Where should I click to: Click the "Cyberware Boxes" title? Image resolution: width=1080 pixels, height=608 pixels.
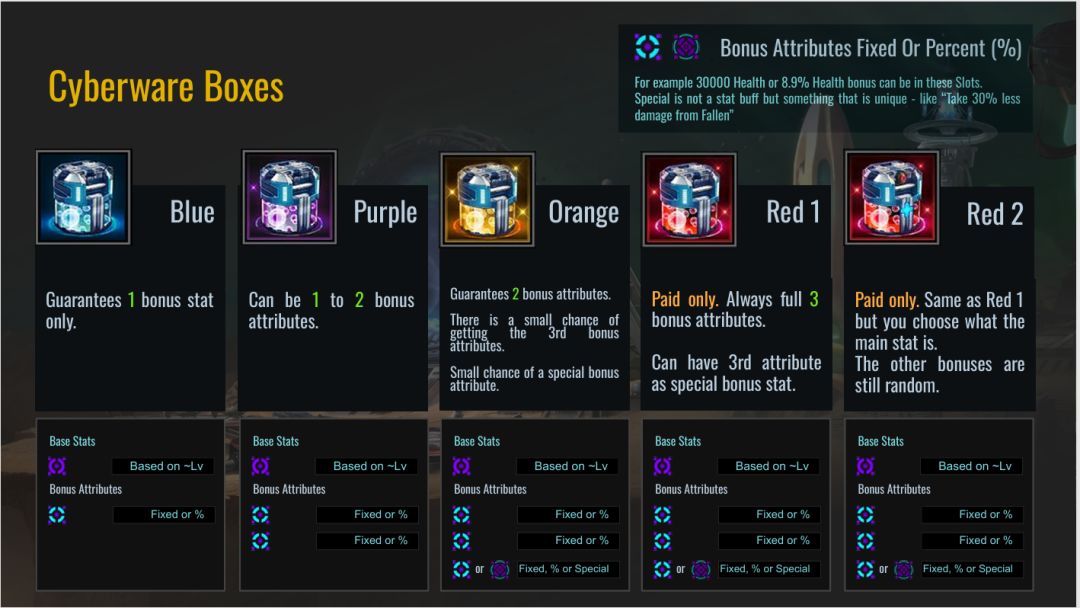click(x=166, y=87)
